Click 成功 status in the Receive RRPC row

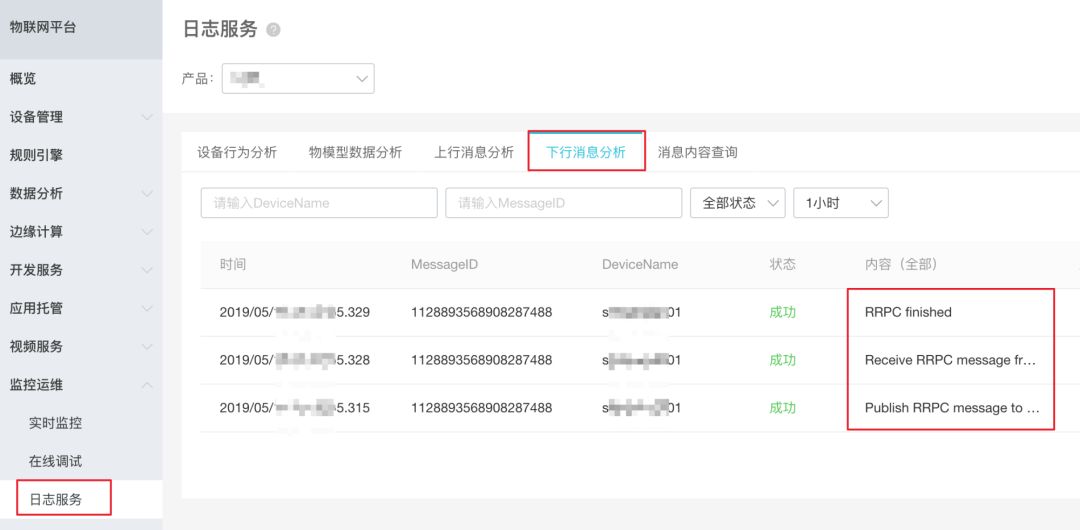782,360
